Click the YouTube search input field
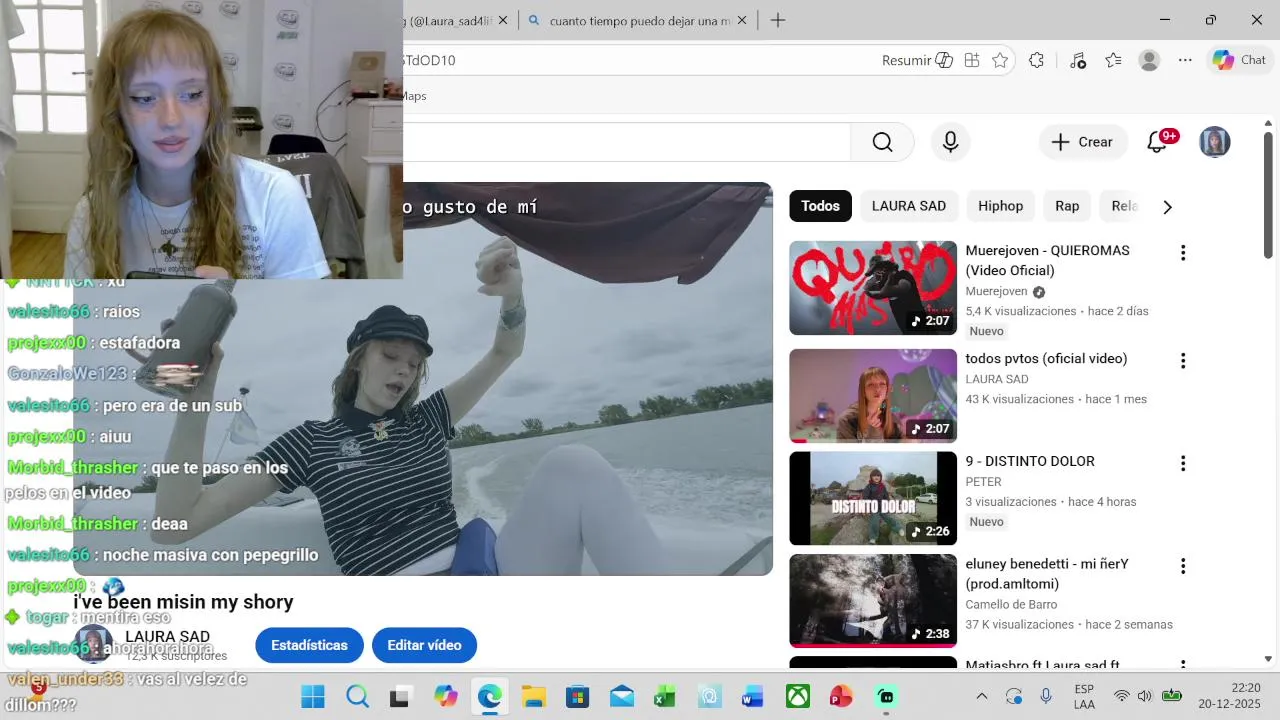 point(626,142)
